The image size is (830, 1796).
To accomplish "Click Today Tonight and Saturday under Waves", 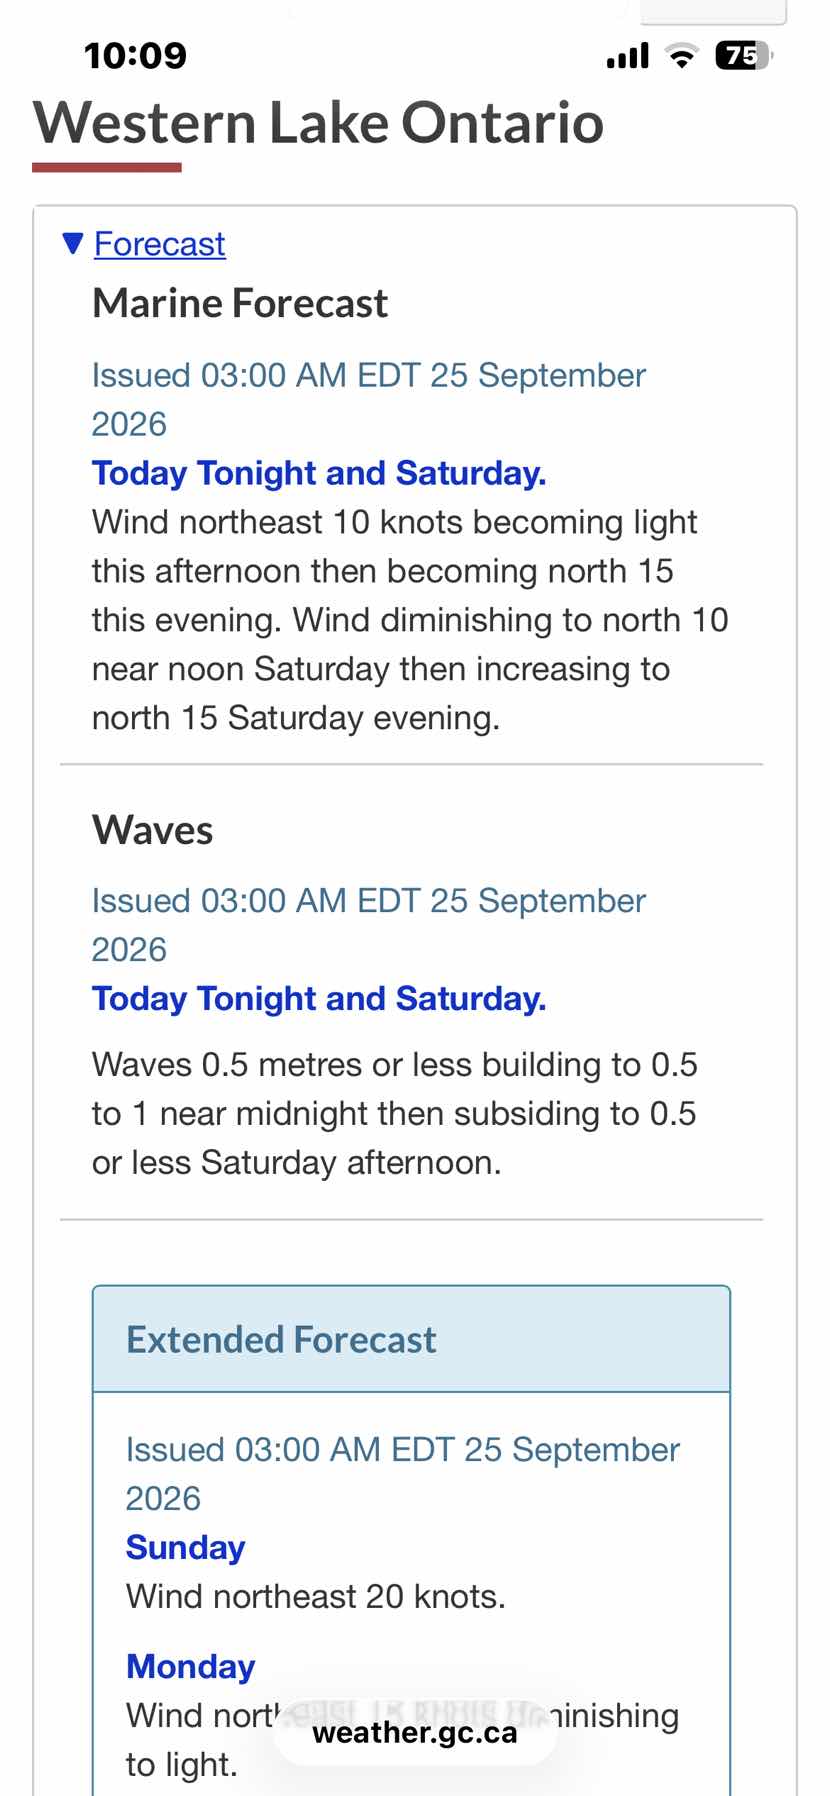I will 319,998.
